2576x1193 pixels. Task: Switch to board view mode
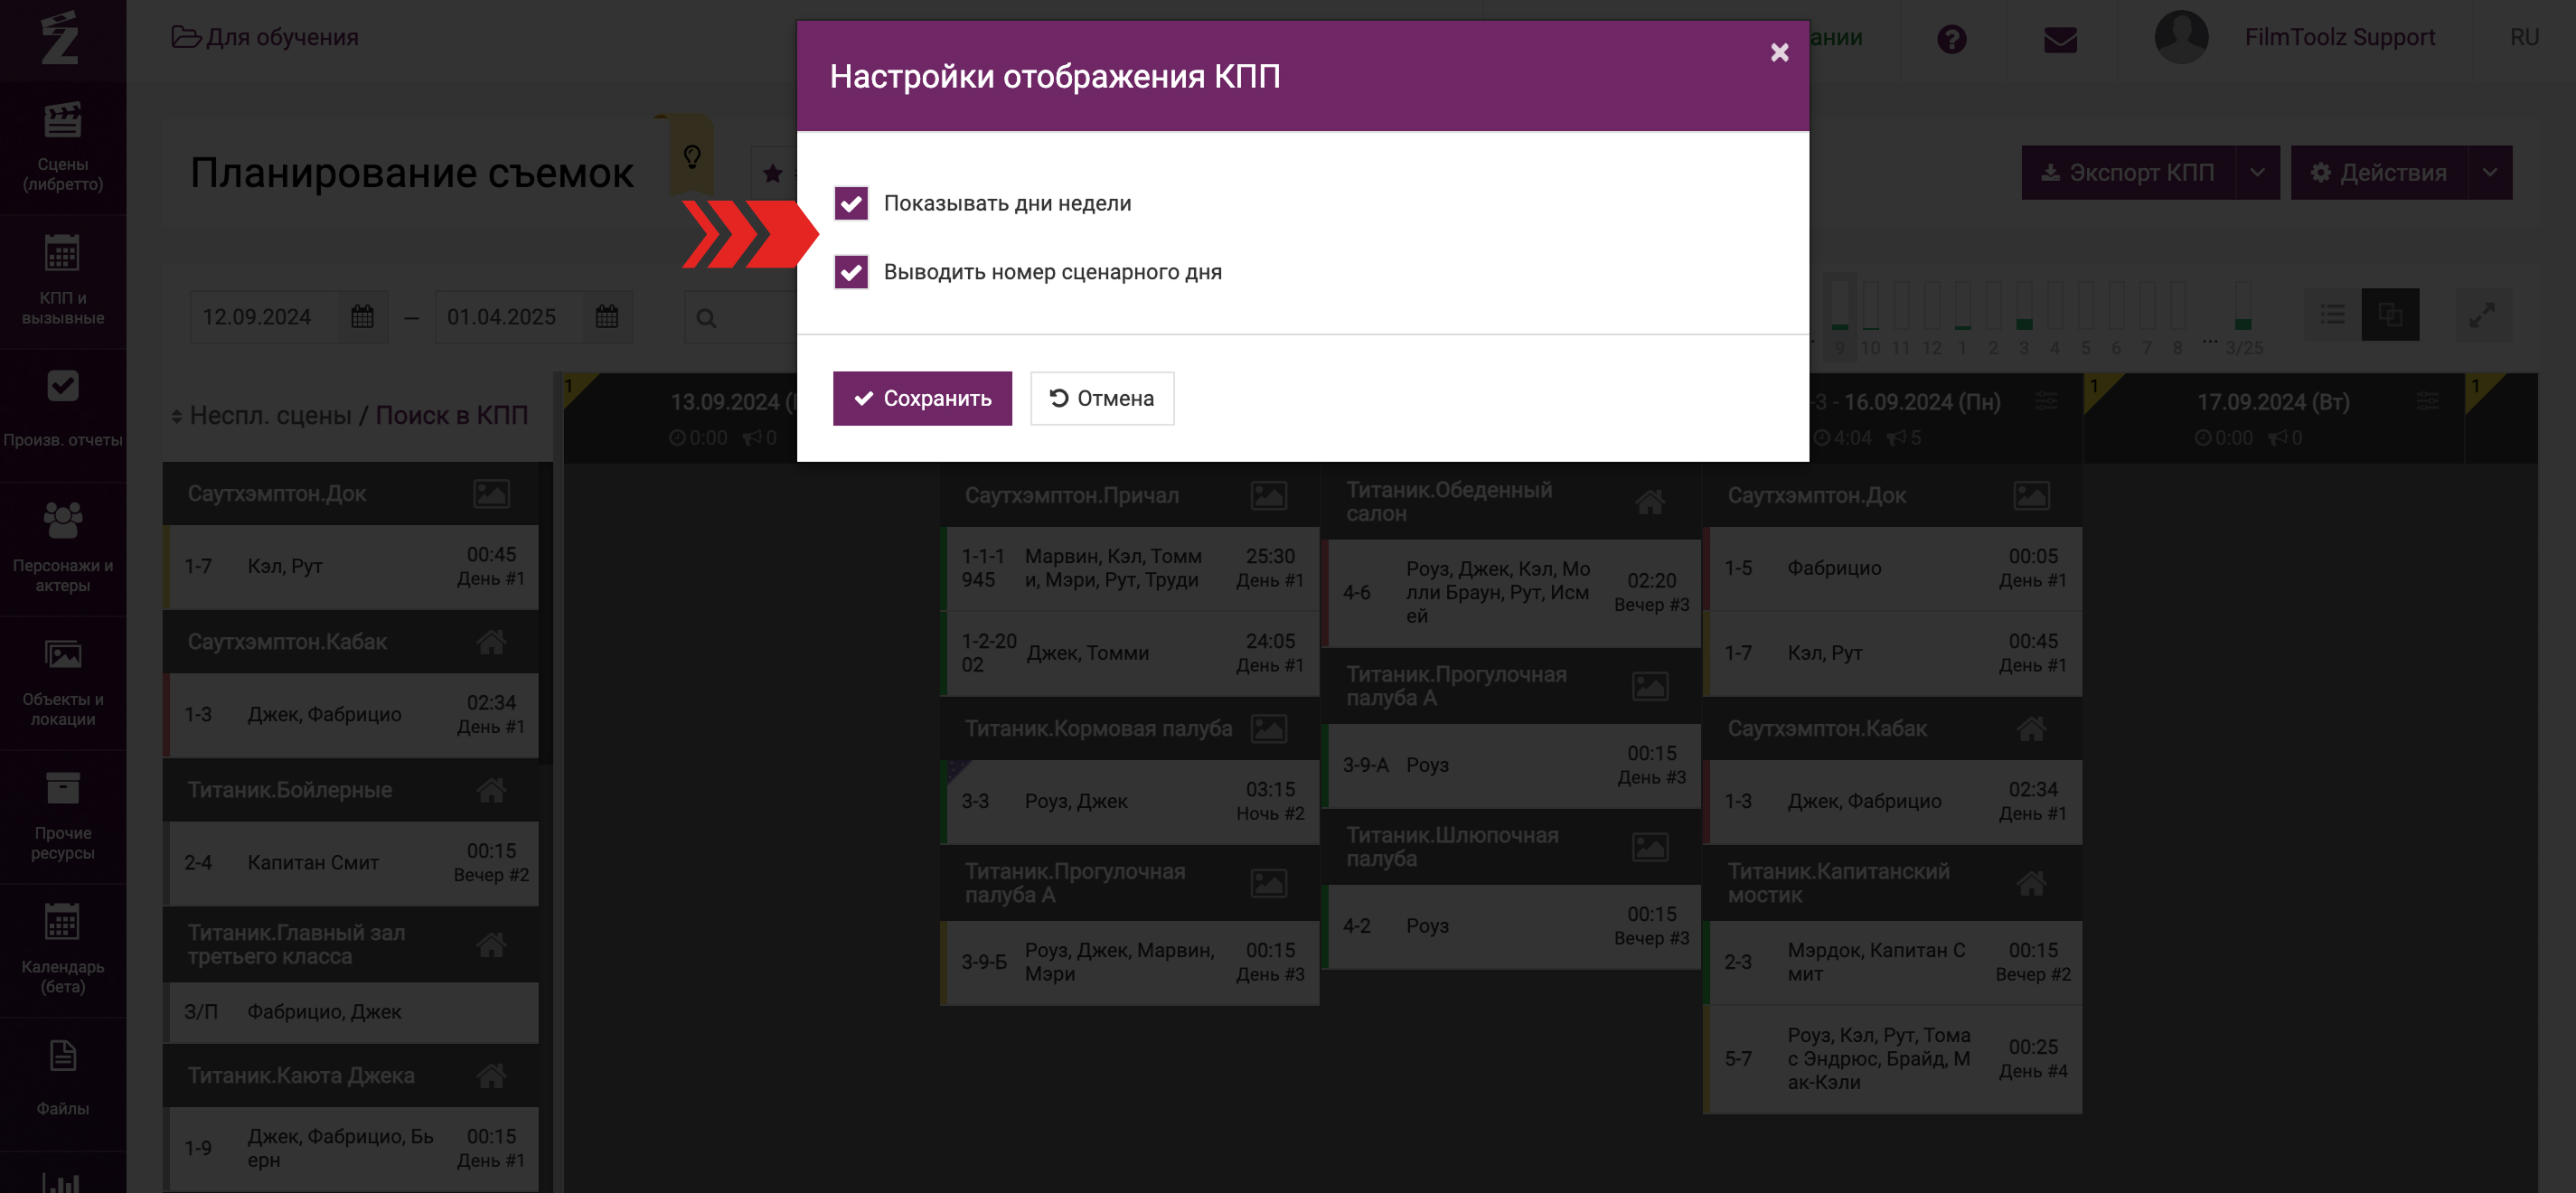2390,315
